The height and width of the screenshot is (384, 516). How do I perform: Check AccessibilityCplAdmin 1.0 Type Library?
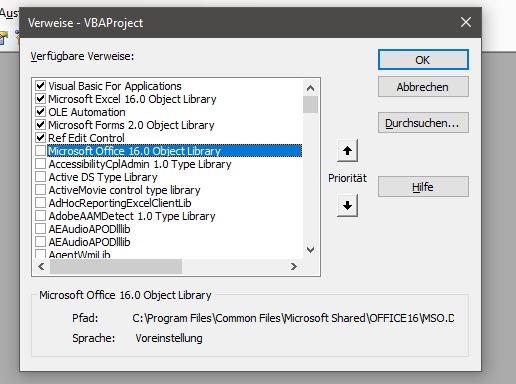click(40, 164)
